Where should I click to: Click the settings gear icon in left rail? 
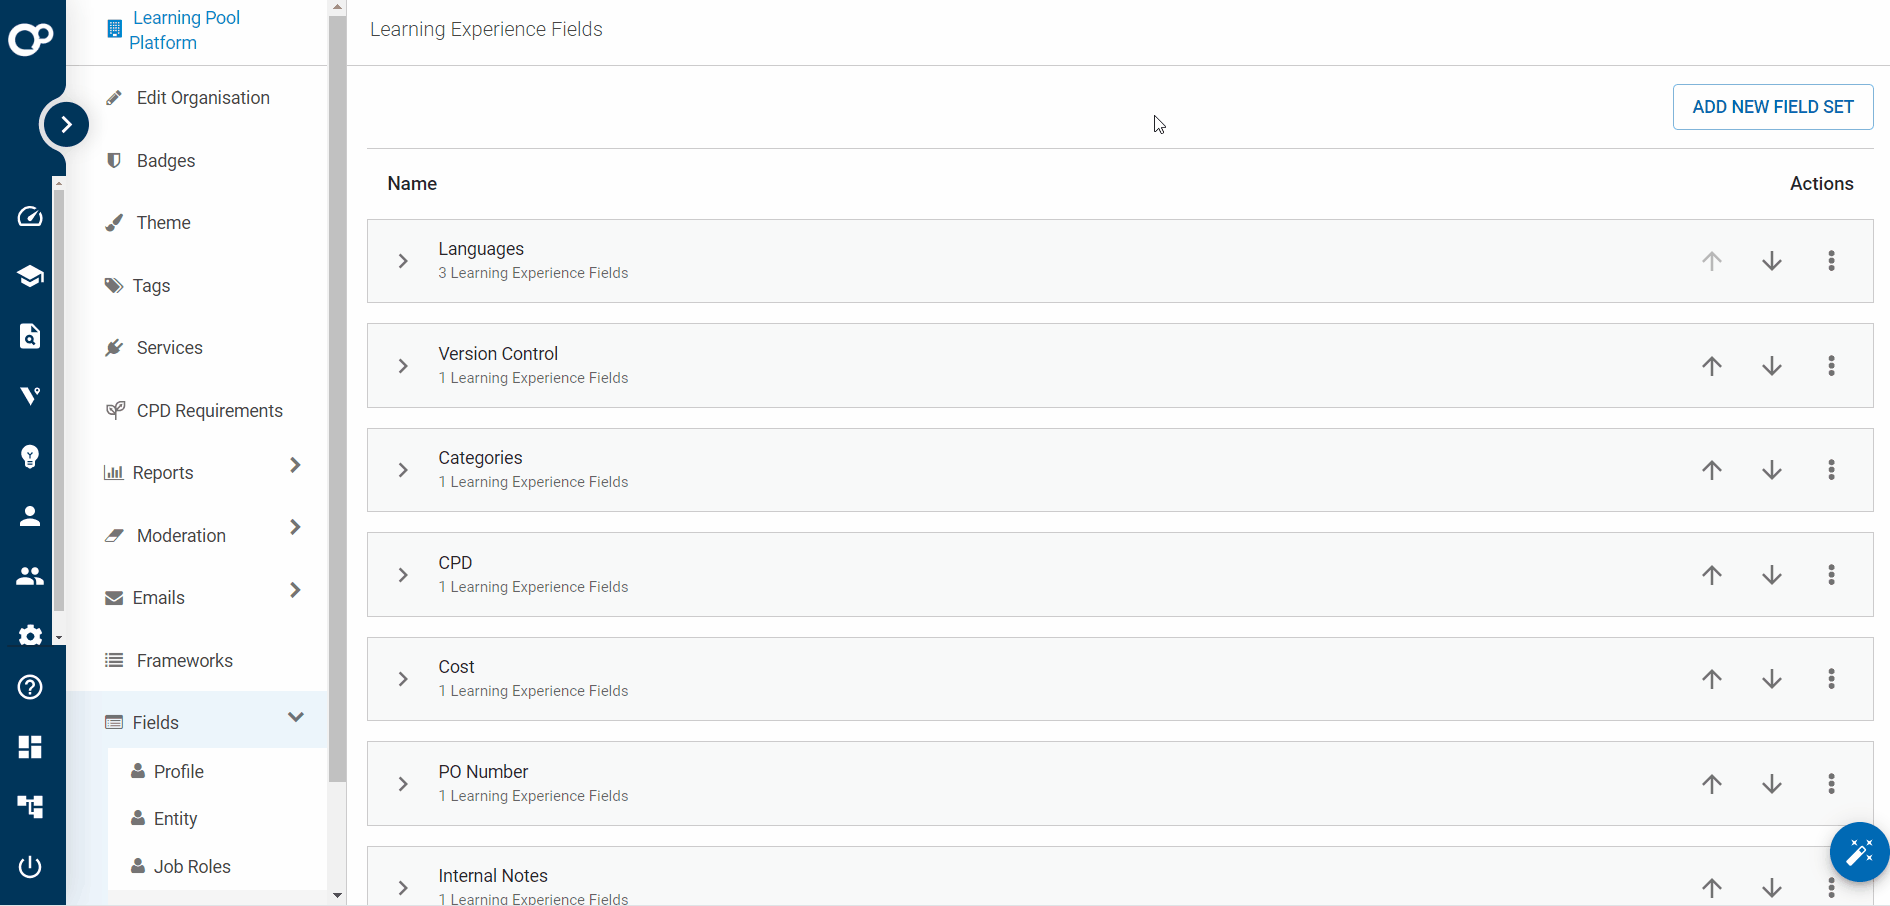30,635
